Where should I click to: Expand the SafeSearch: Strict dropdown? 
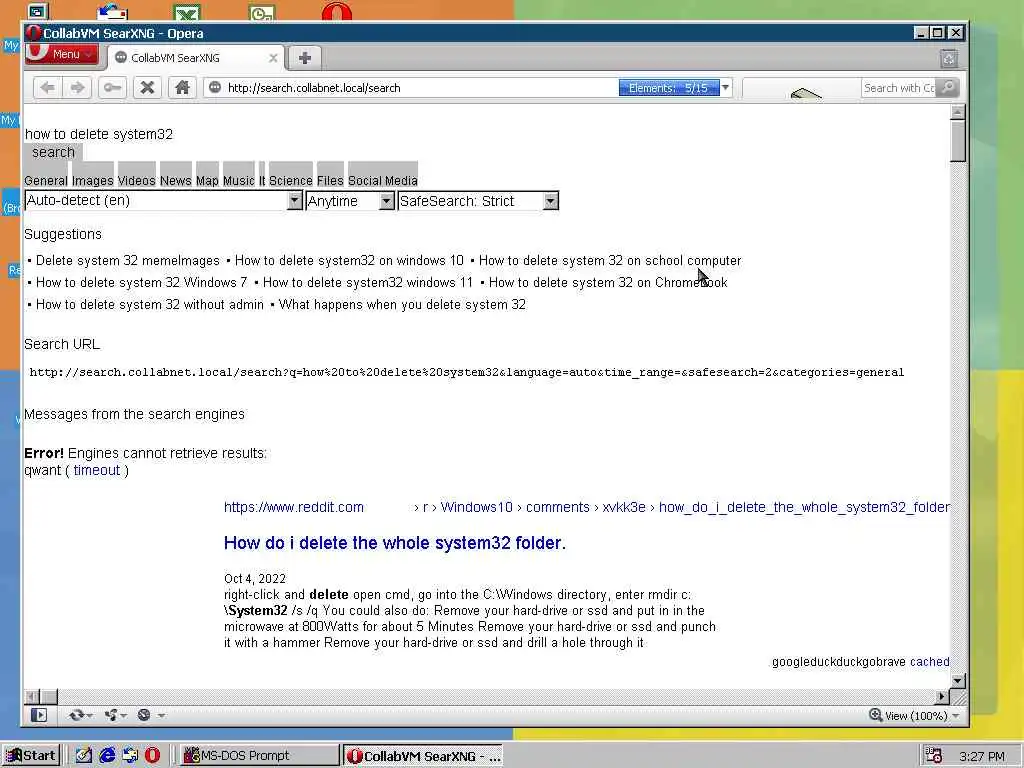[x=551, y=200]
